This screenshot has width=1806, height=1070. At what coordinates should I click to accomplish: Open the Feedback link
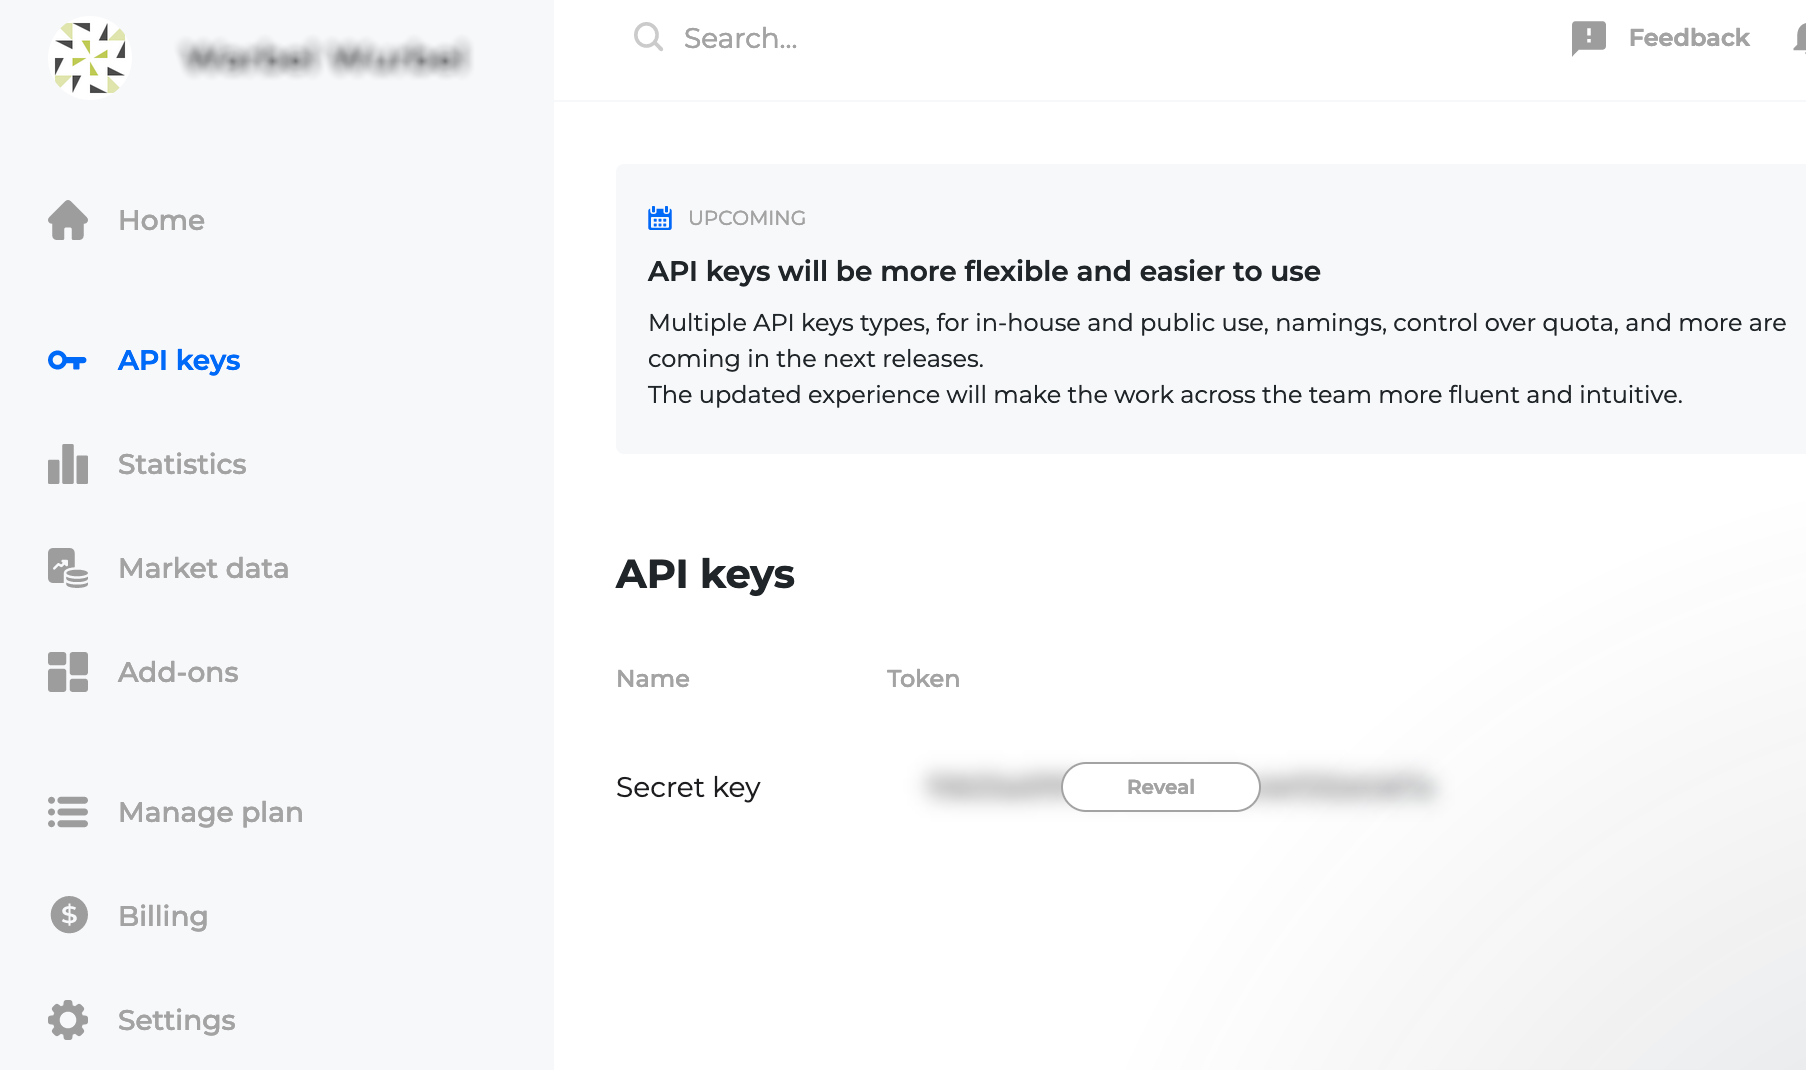pos(1688,38)
